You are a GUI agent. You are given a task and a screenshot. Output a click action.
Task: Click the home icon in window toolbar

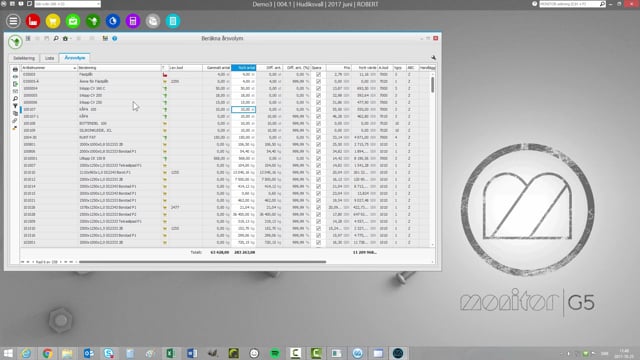(65, 38)
